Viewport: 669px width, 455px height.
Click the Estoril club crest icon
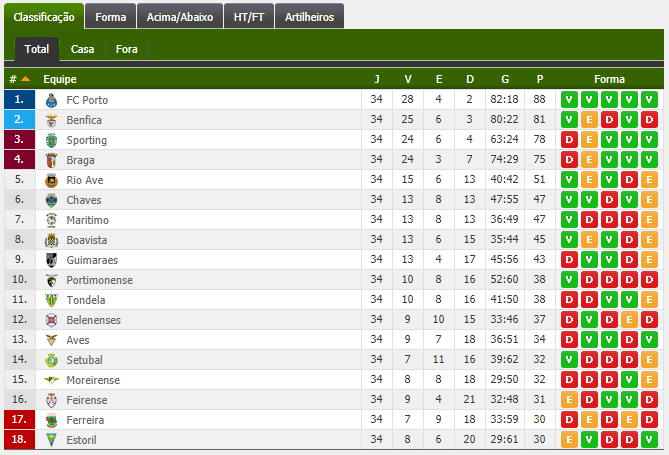51,440
